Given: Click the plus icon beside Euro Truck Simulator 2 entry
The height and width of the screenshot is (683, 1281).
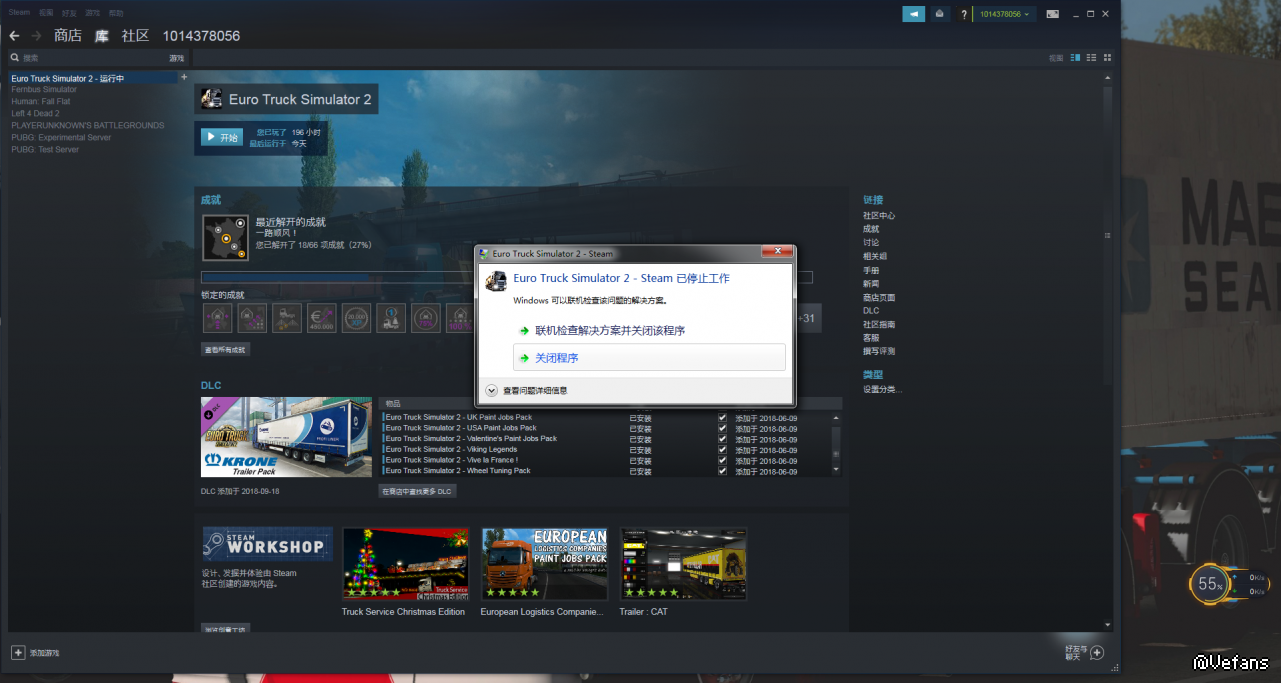Looking at the screenshot, I should click(x=184, y=77).
